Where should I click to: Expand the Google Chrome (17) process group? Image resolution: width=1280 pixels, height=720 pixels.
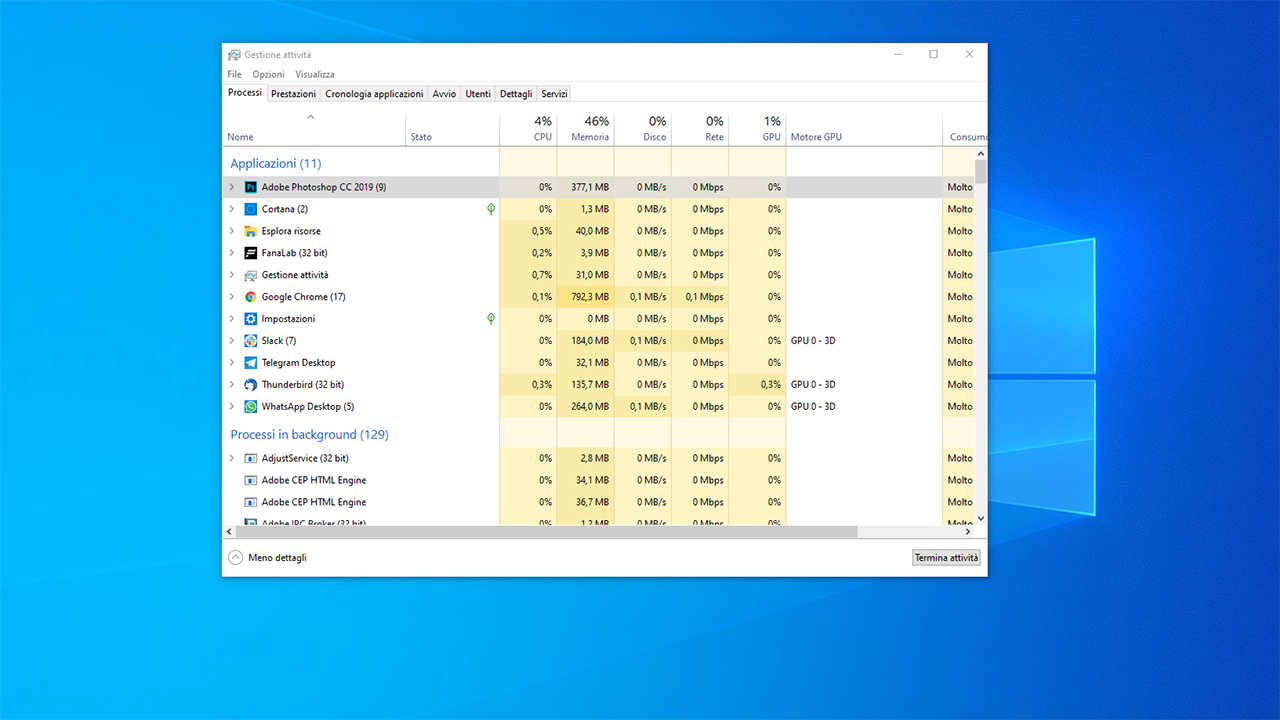231,297
